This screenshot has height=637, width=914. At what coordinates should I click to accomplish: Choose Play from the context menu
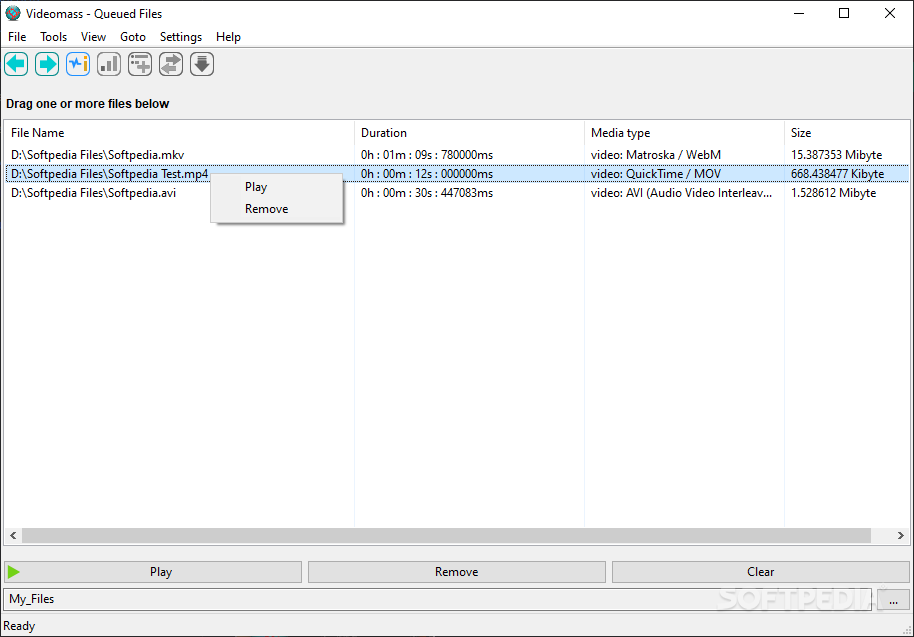277,187
